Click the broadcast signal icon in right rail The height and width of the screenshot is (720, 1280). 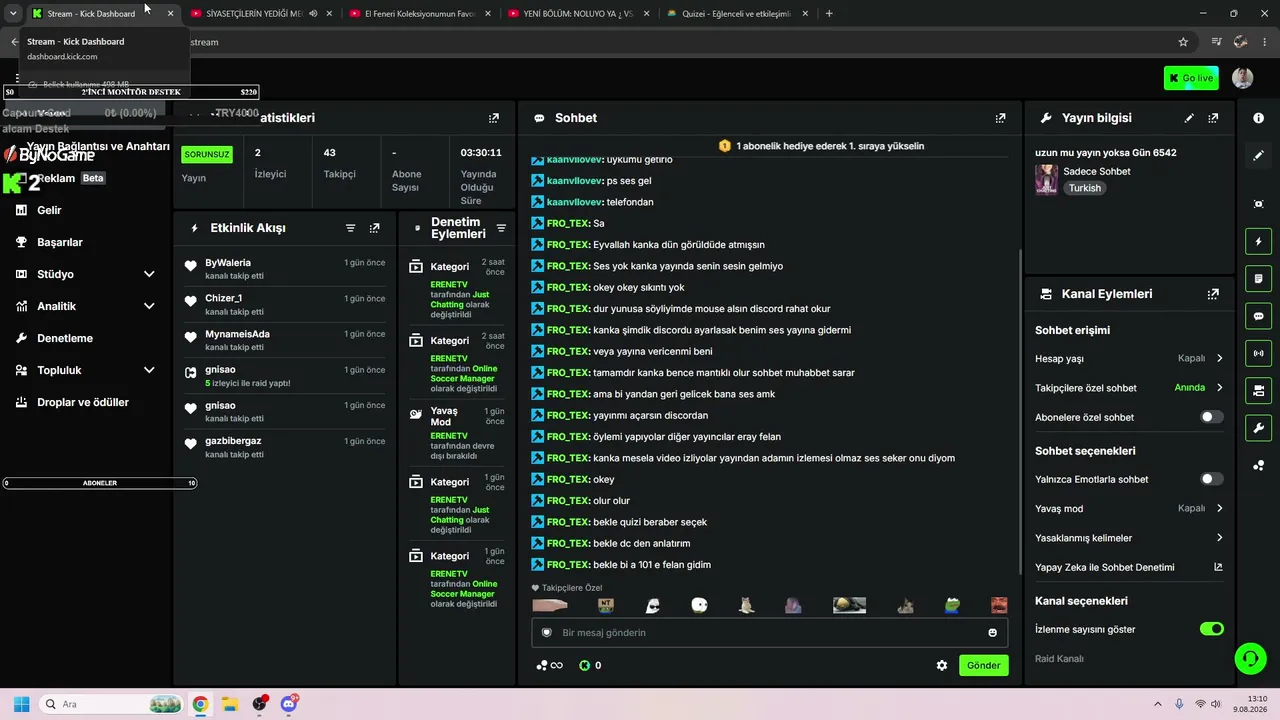pyautogui.click(x=1258, y=353)
